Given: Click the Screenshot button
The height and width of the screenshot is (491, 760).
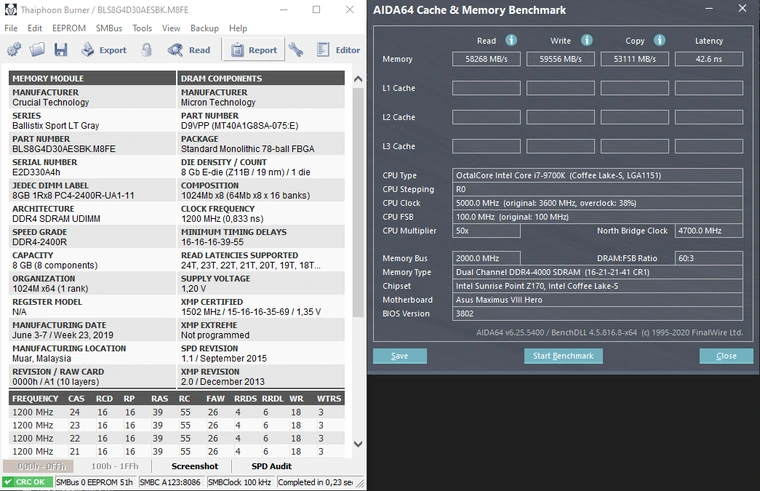Looking at the screenshot, I should [x=194, y=466].
